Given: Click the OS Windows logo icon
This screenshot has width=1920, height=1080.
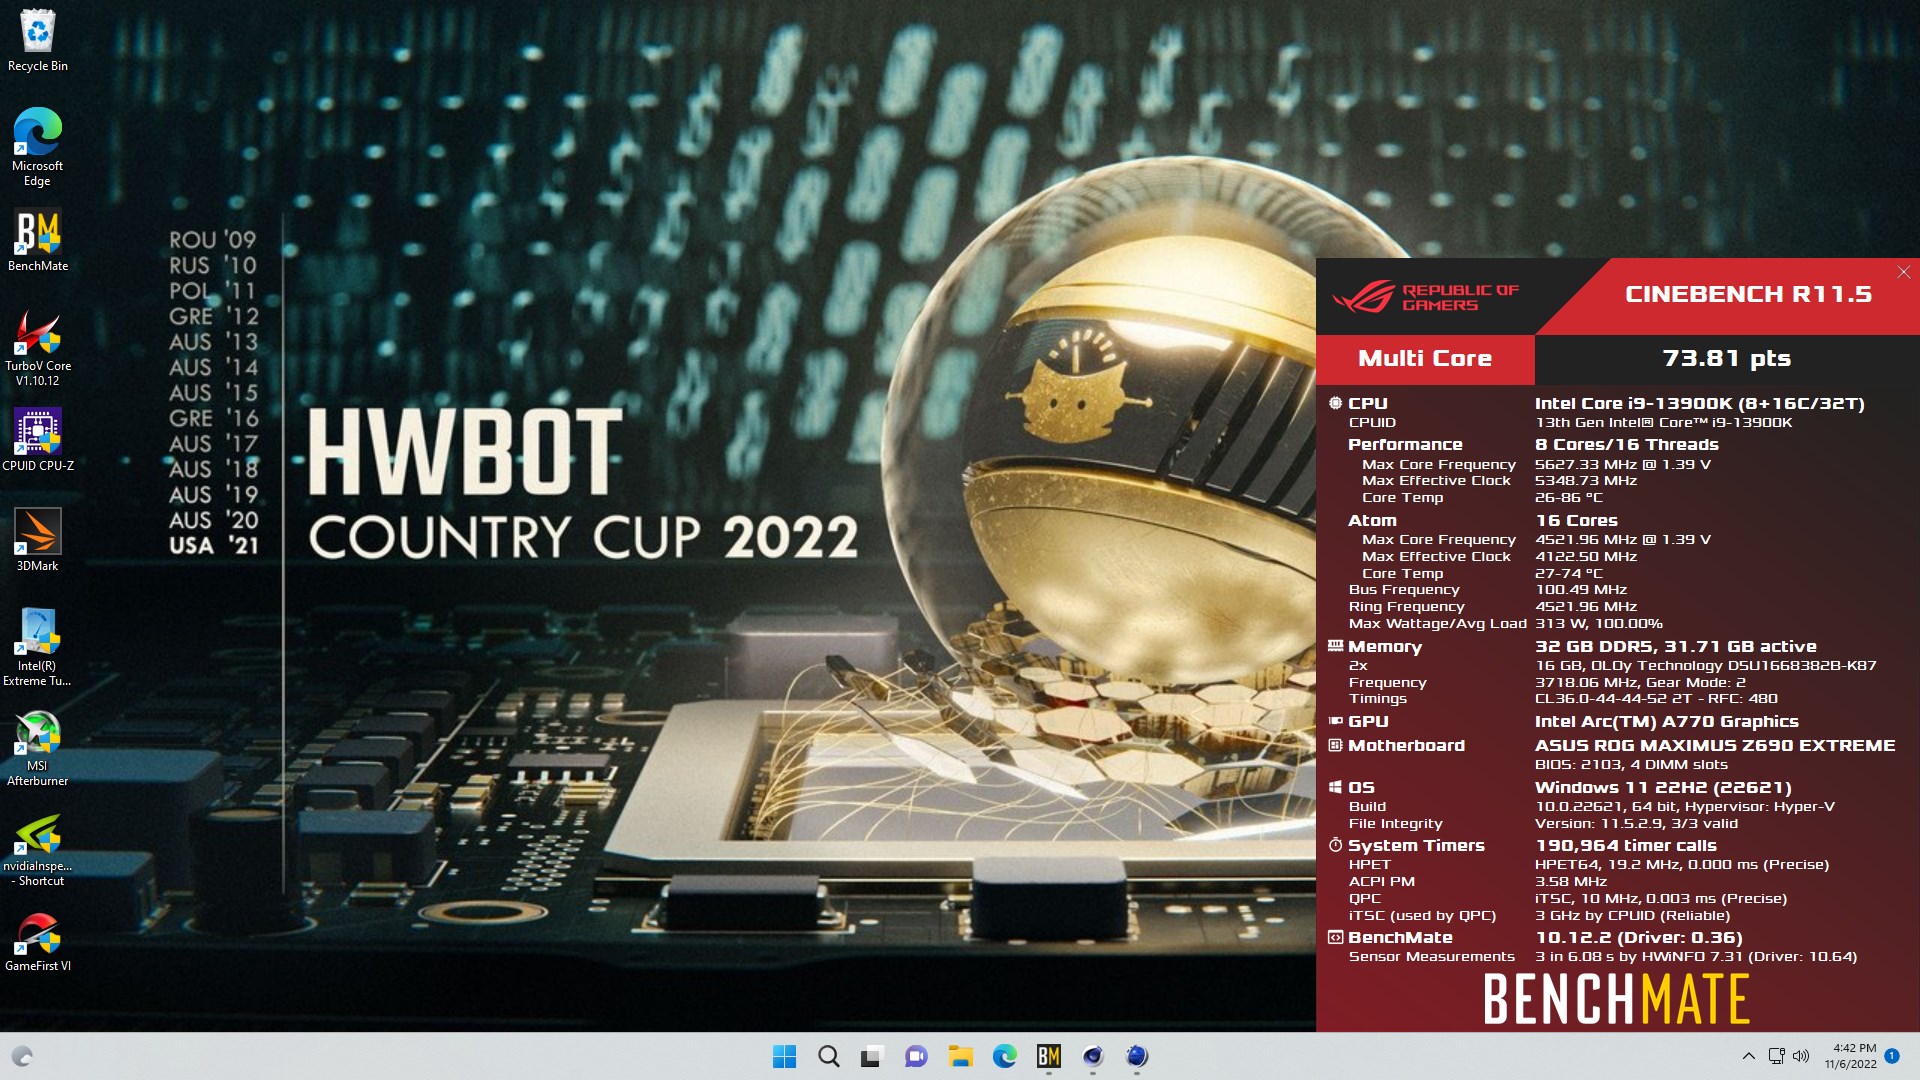Looking at the screenshot, I should pos(1335,787).
